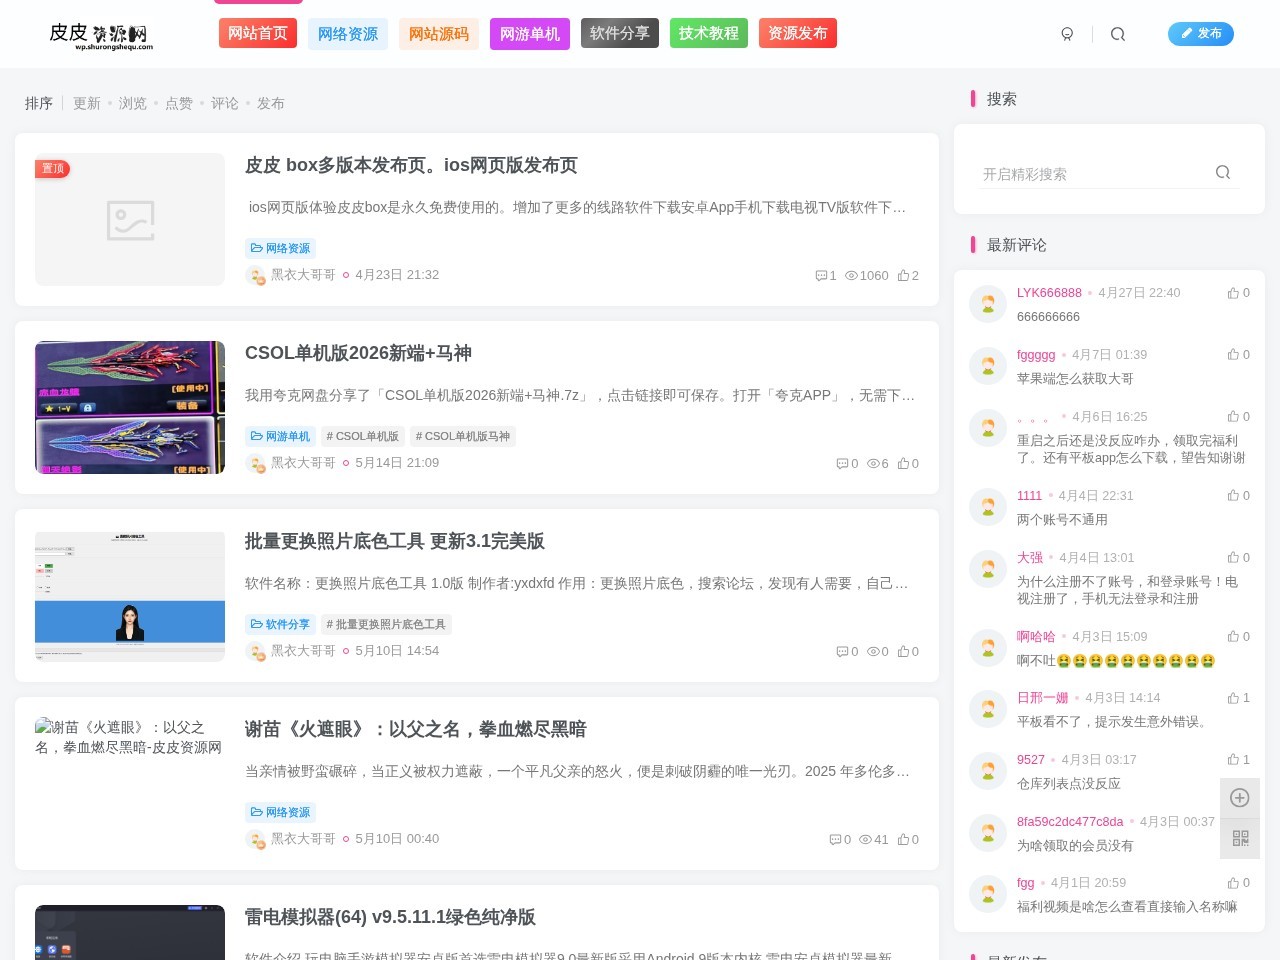The height and width of the screenshot is (960, 1280).
Task: Click author avatar on 火遮眼 post
Action: [x=256, y=840]
